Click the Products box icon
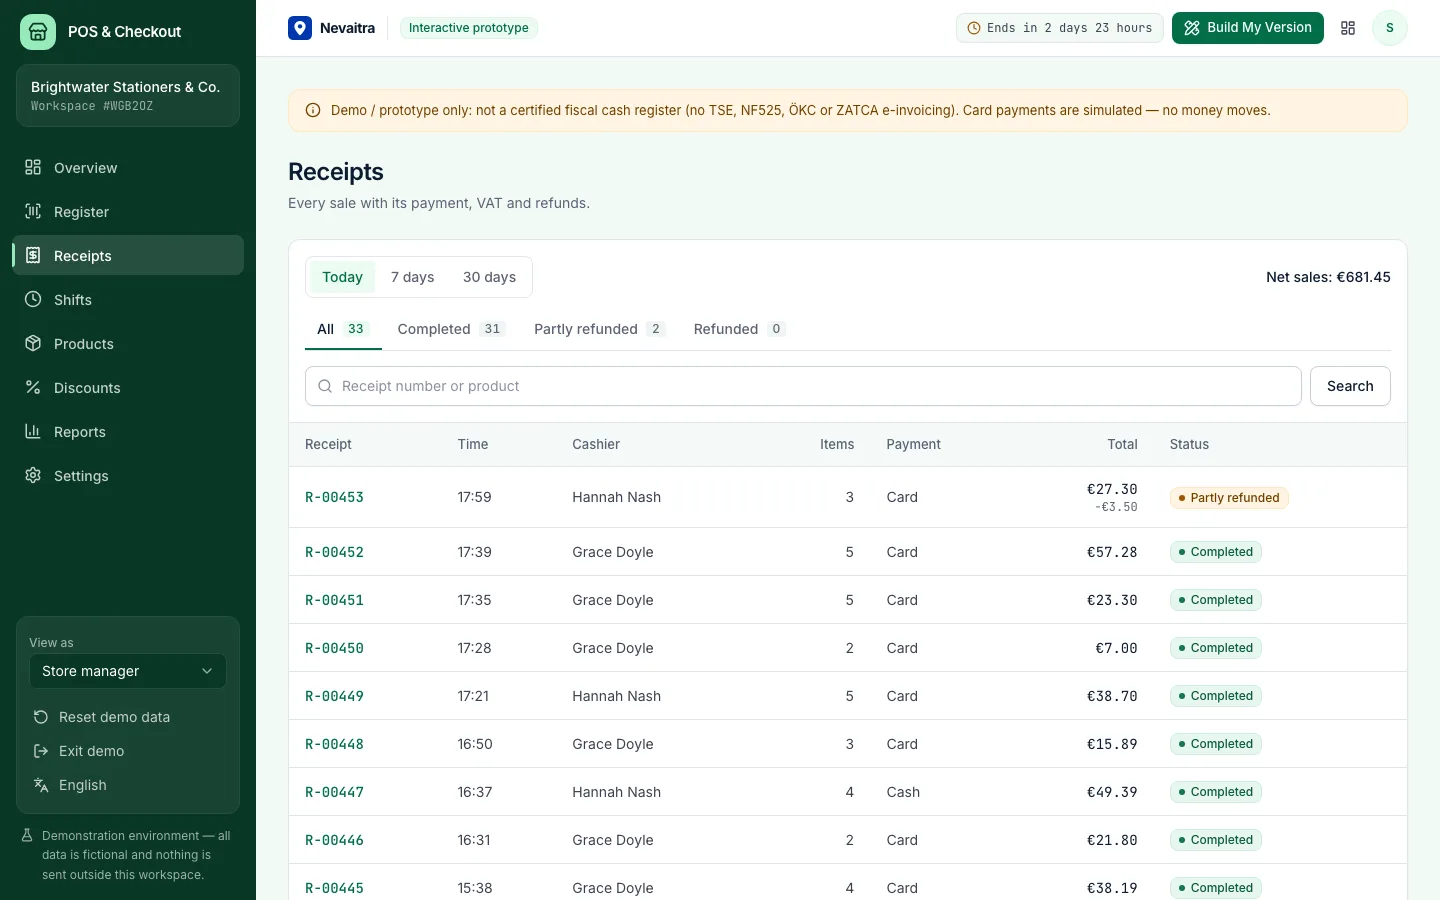This screenshot has height=900, width=1440. click(33, 343)
